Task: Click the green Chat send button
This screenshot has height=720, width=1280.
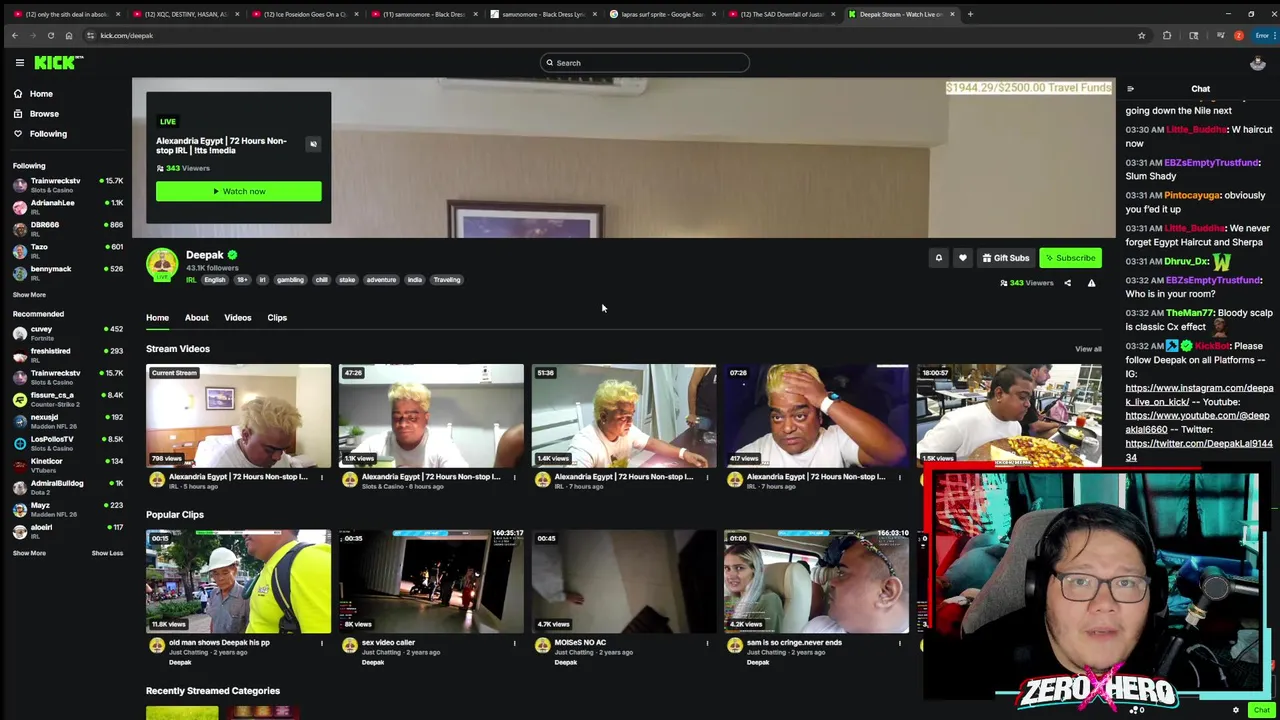Action: [1261, 710]
